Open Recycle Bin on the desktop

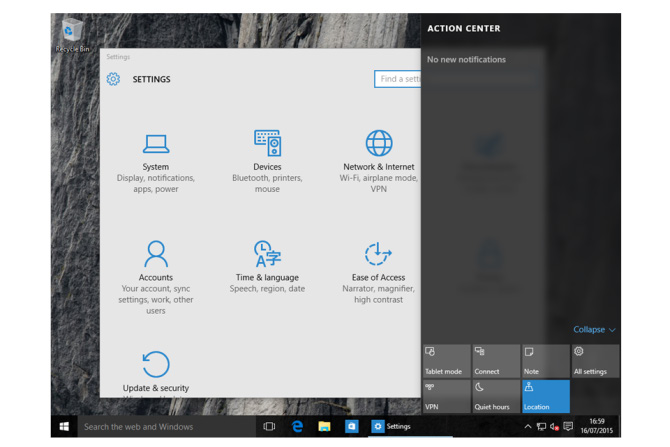coord(72,35)
